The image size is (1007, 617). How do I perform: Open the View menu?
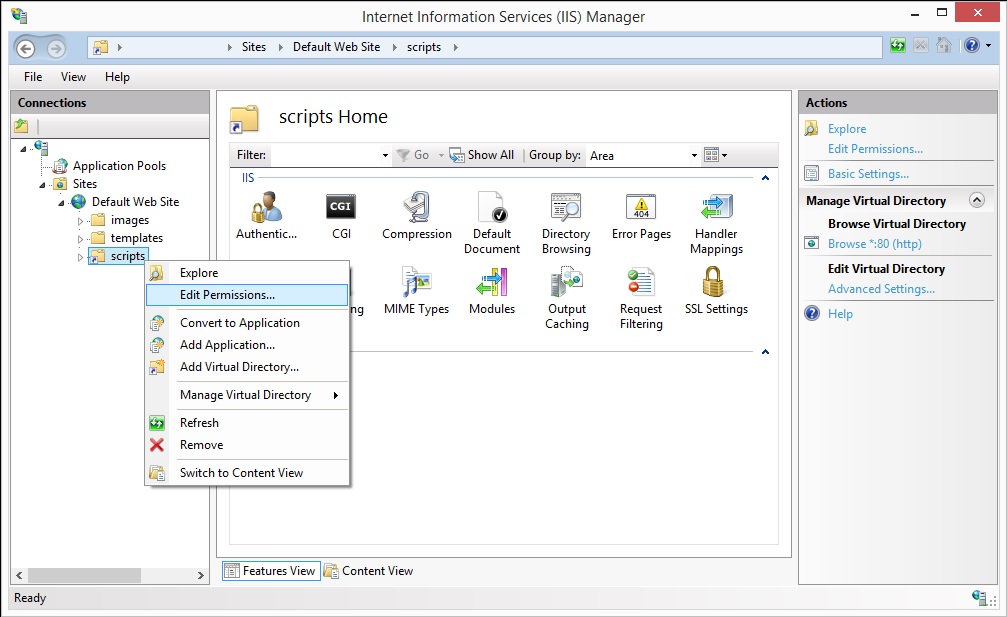[73, 76]
